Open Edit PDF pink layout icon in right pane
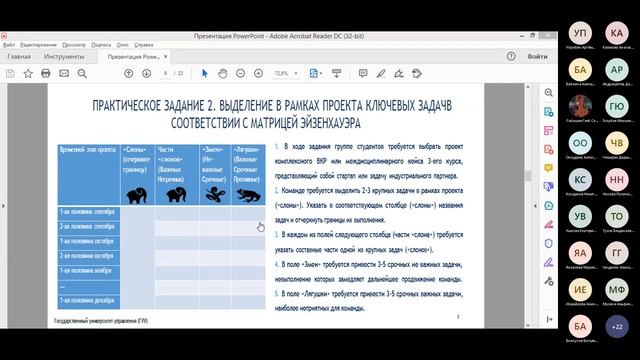This screenshot has width=640, height=360. point(549,131)
